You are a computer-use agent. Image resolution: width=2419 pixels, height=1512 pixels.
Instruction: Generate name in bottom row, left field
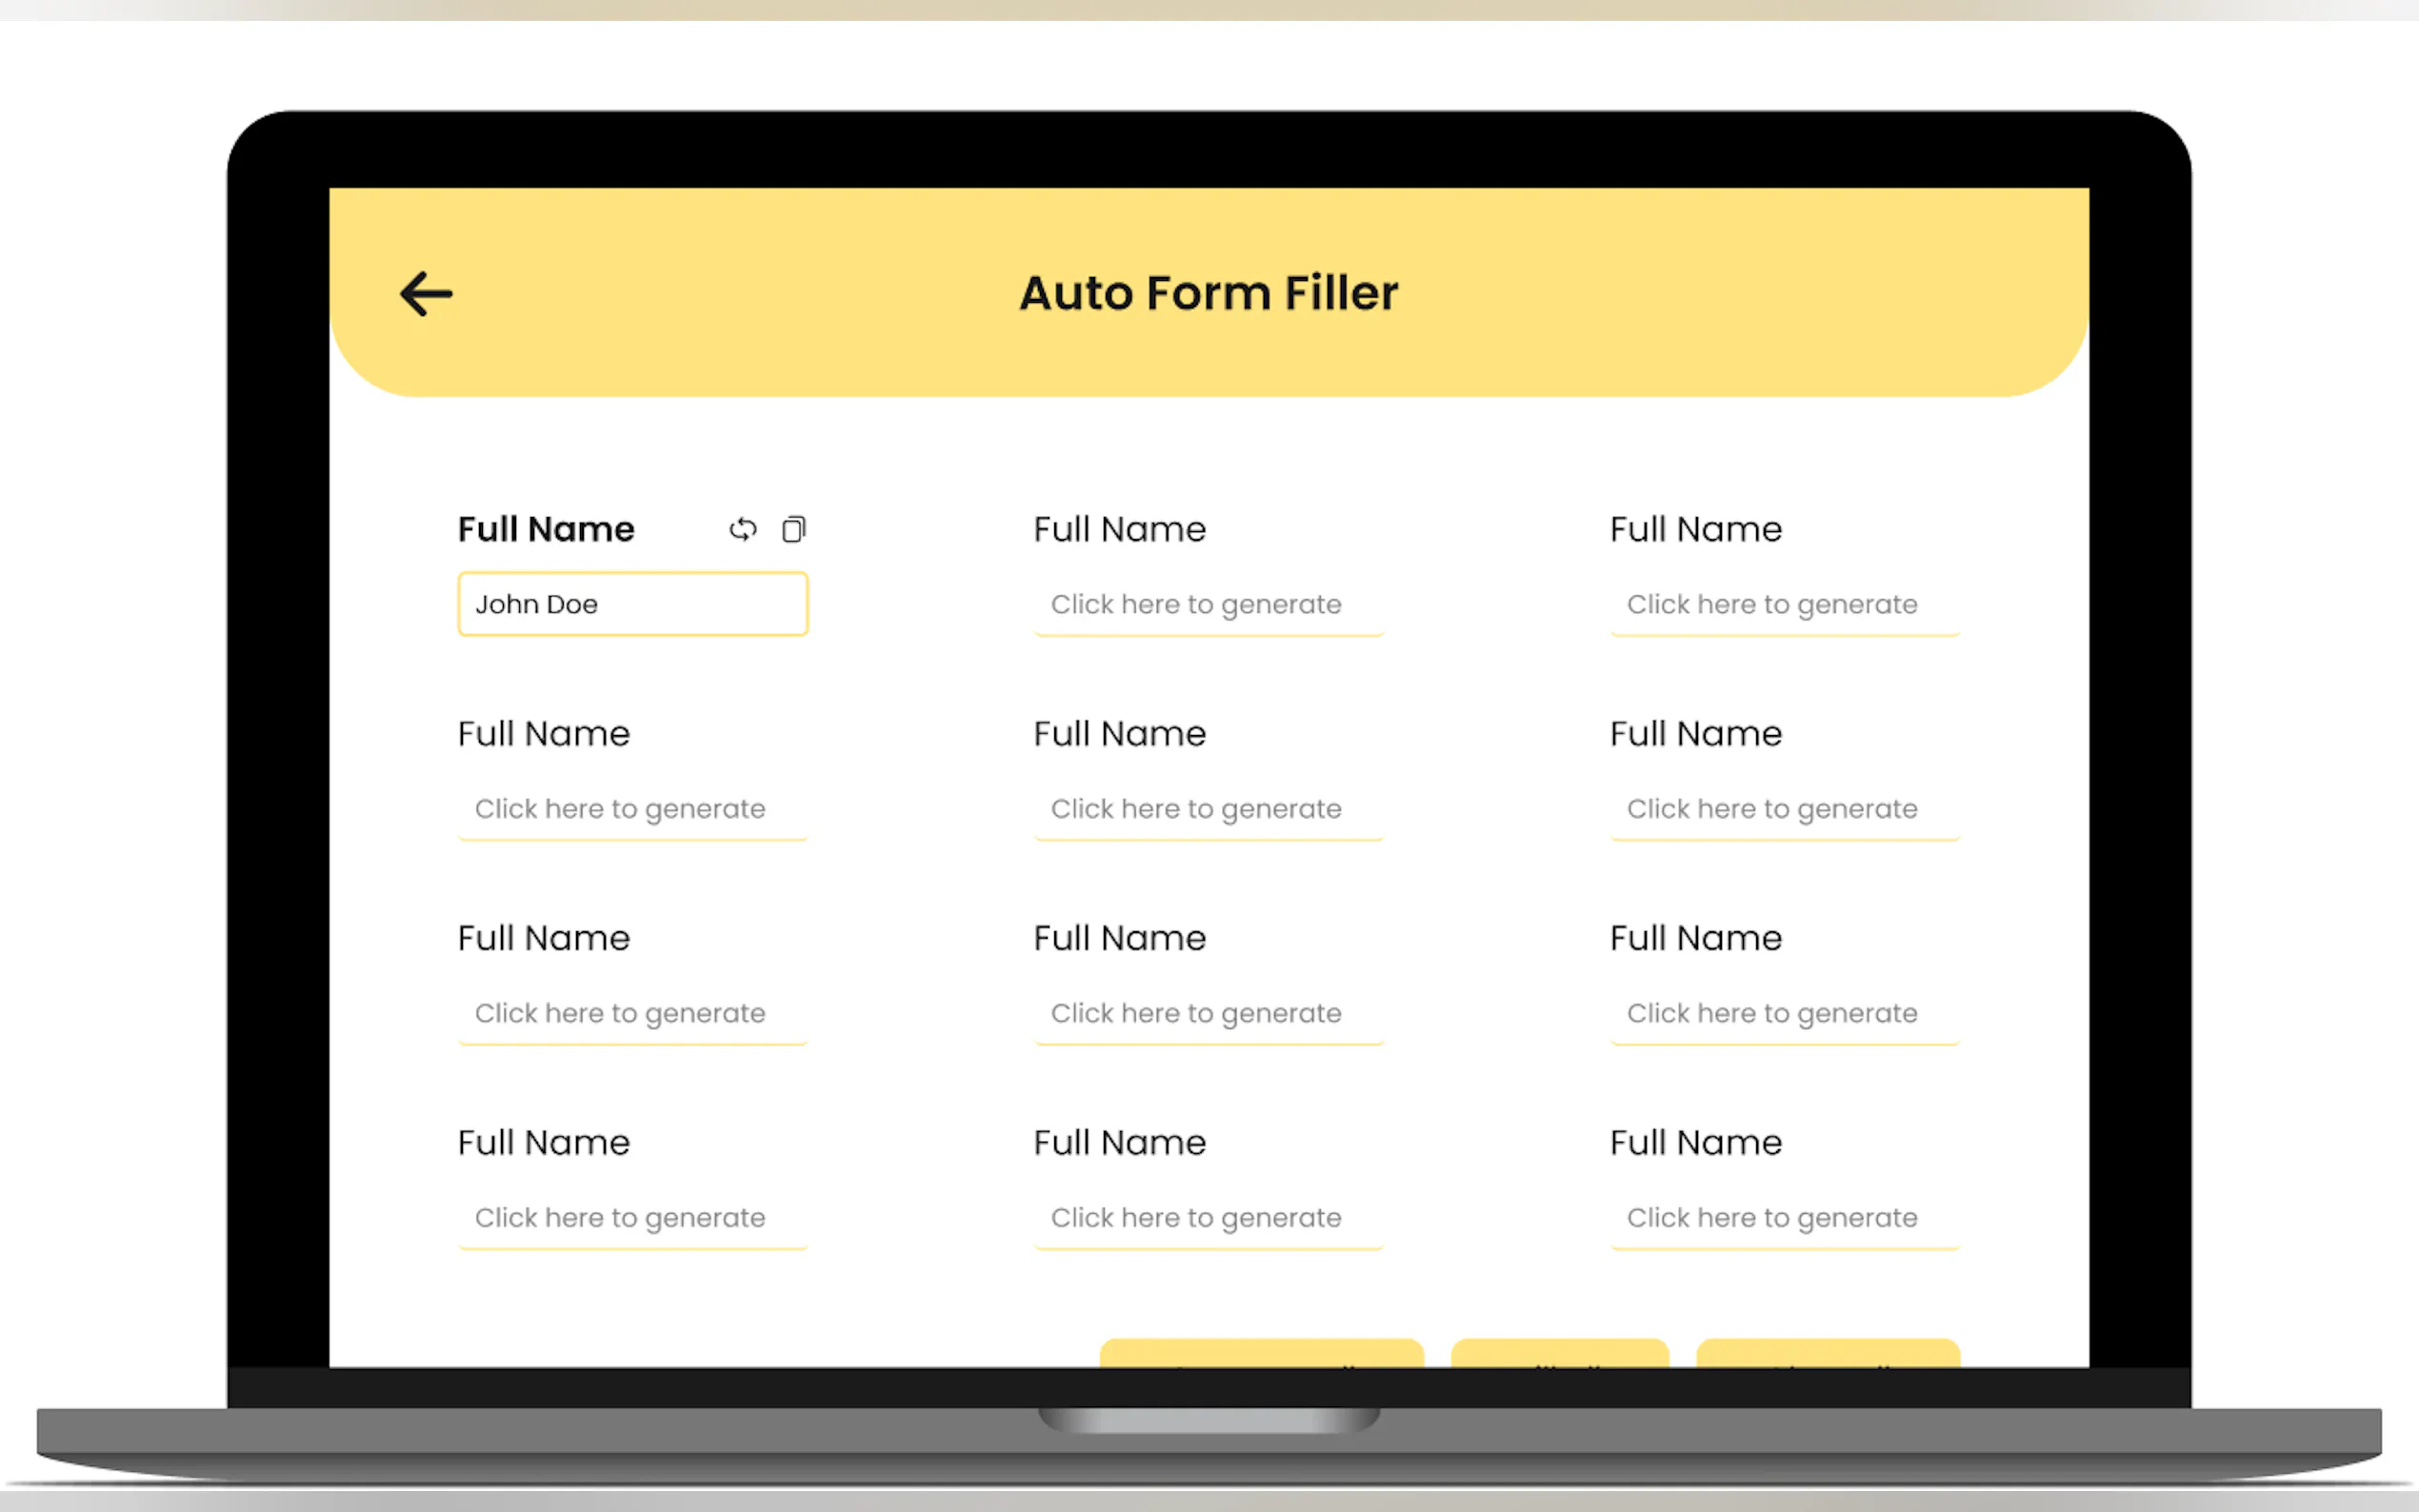point(632,1218)
